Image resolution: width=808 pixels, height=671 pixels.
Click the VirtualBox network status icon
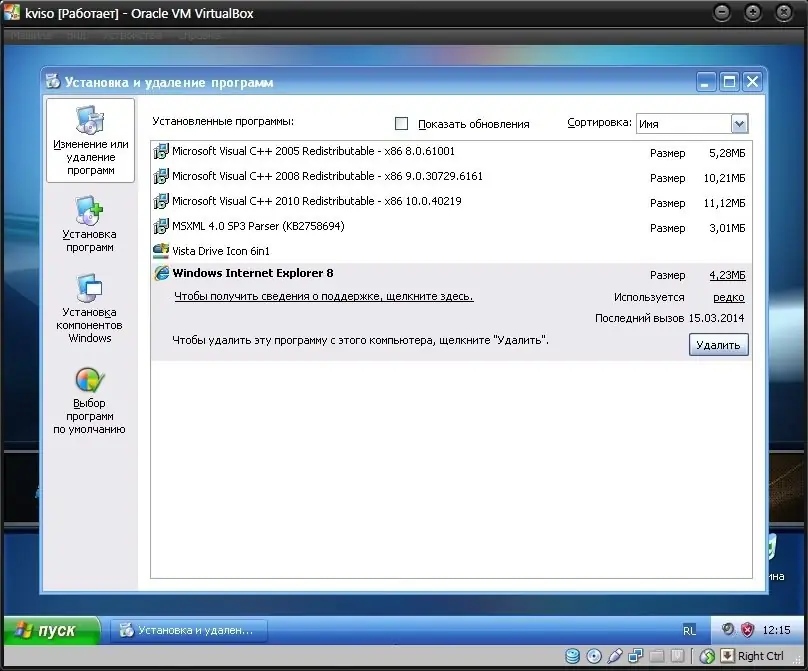(x=635, y=654)
